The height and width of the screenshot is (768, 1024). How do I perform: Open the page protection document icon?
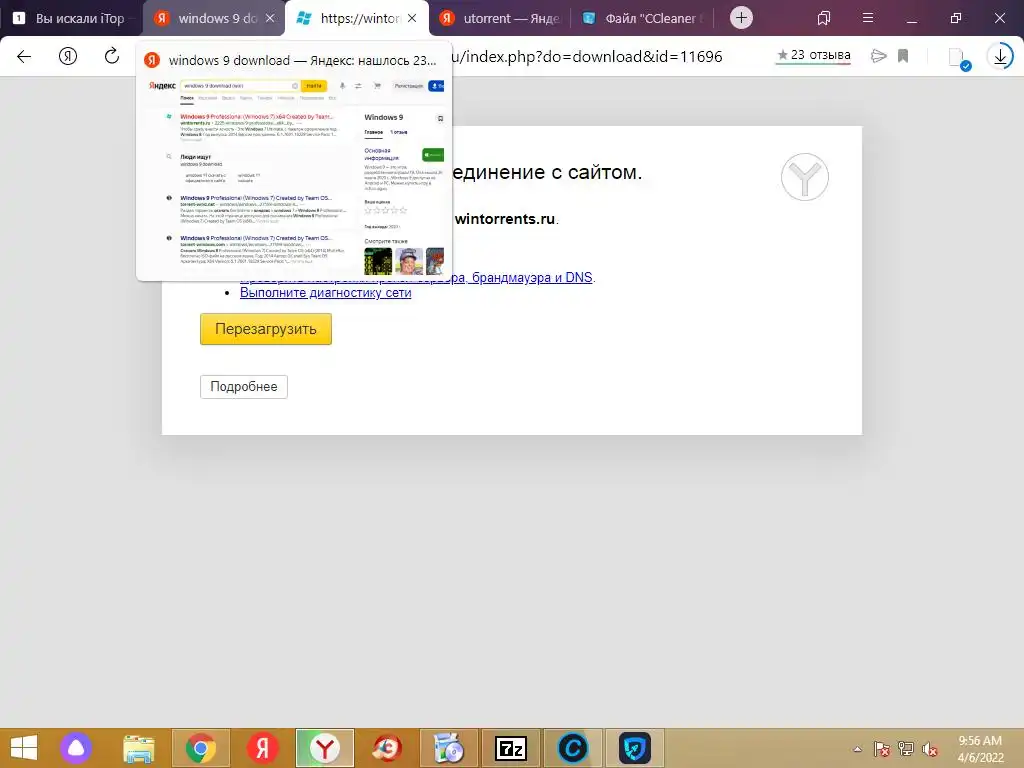click(x=959, y=58)
